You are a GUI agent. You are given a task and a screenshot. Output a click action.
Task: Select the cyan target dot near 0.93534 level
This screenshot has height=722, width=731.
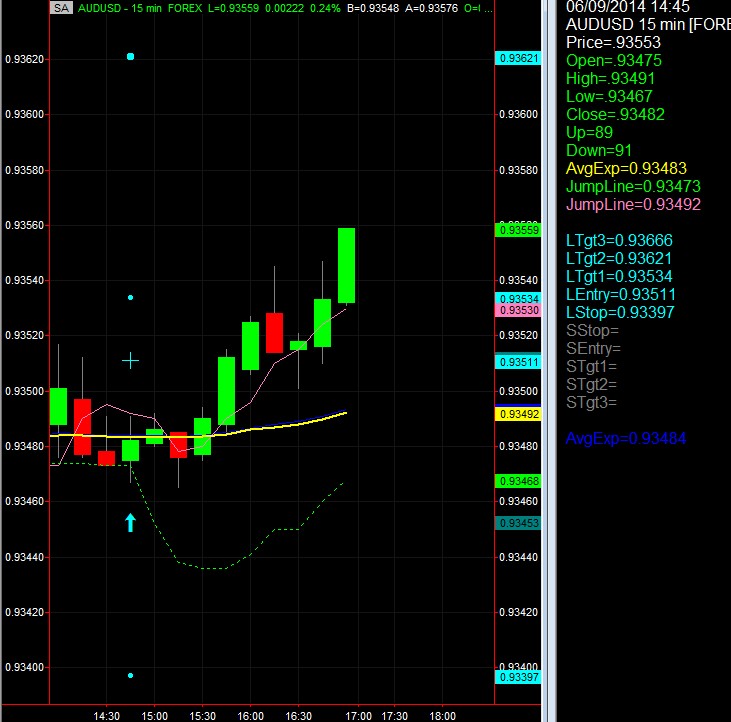[x=131, y=297]
